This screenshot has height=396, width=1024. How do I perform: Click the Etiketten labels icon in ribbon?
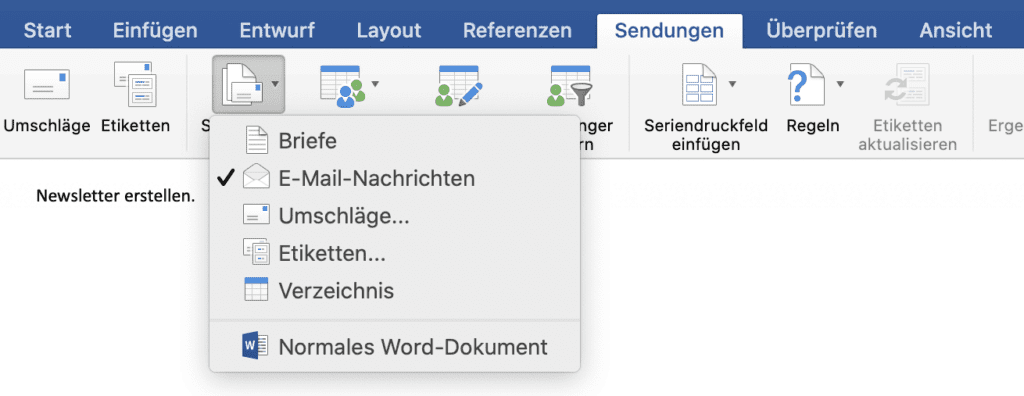tap(135, 84)
